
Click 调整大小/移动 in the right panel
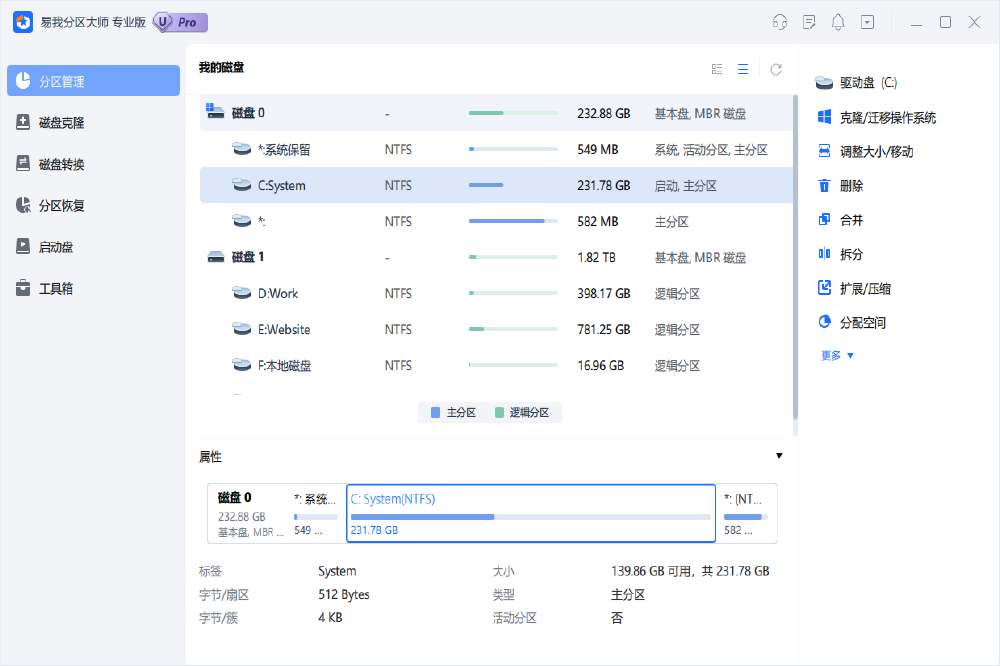pos(876,152)
